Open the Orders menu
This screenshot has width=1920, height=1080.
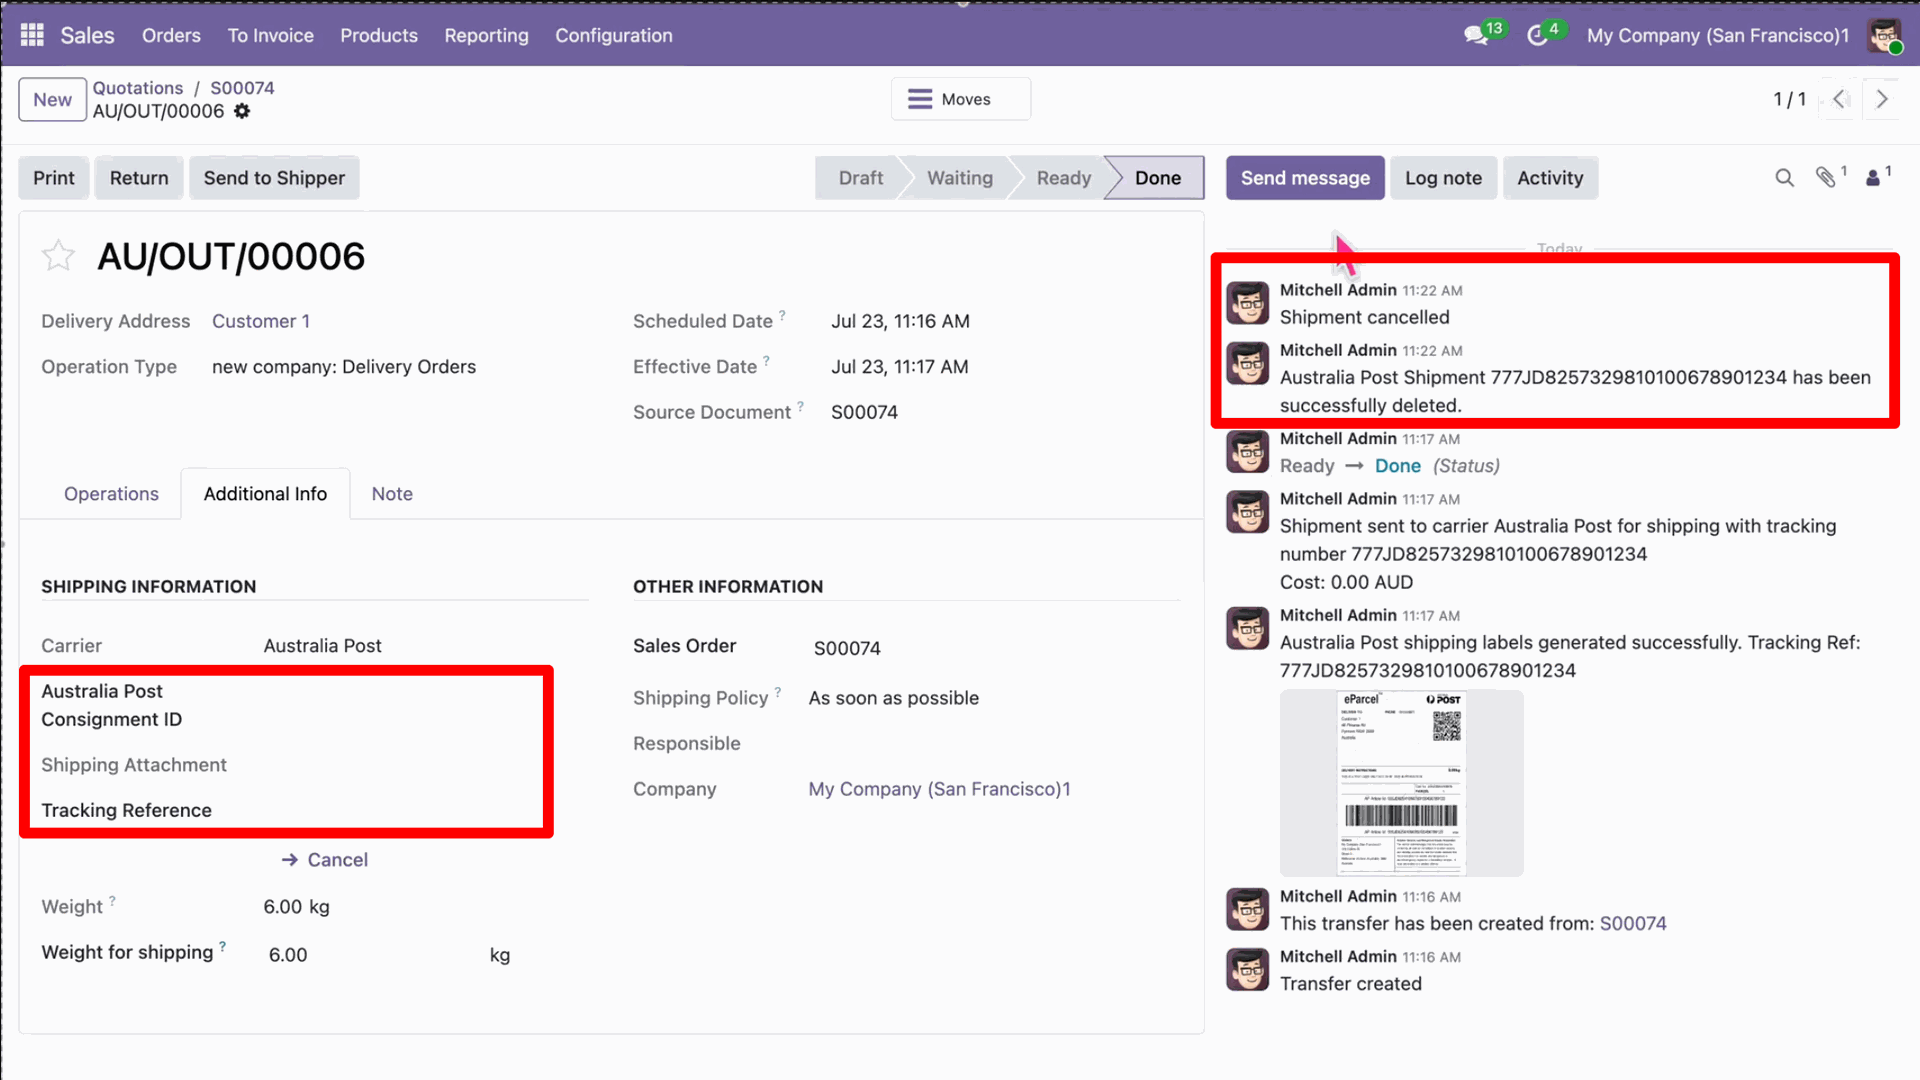(171, 35)
